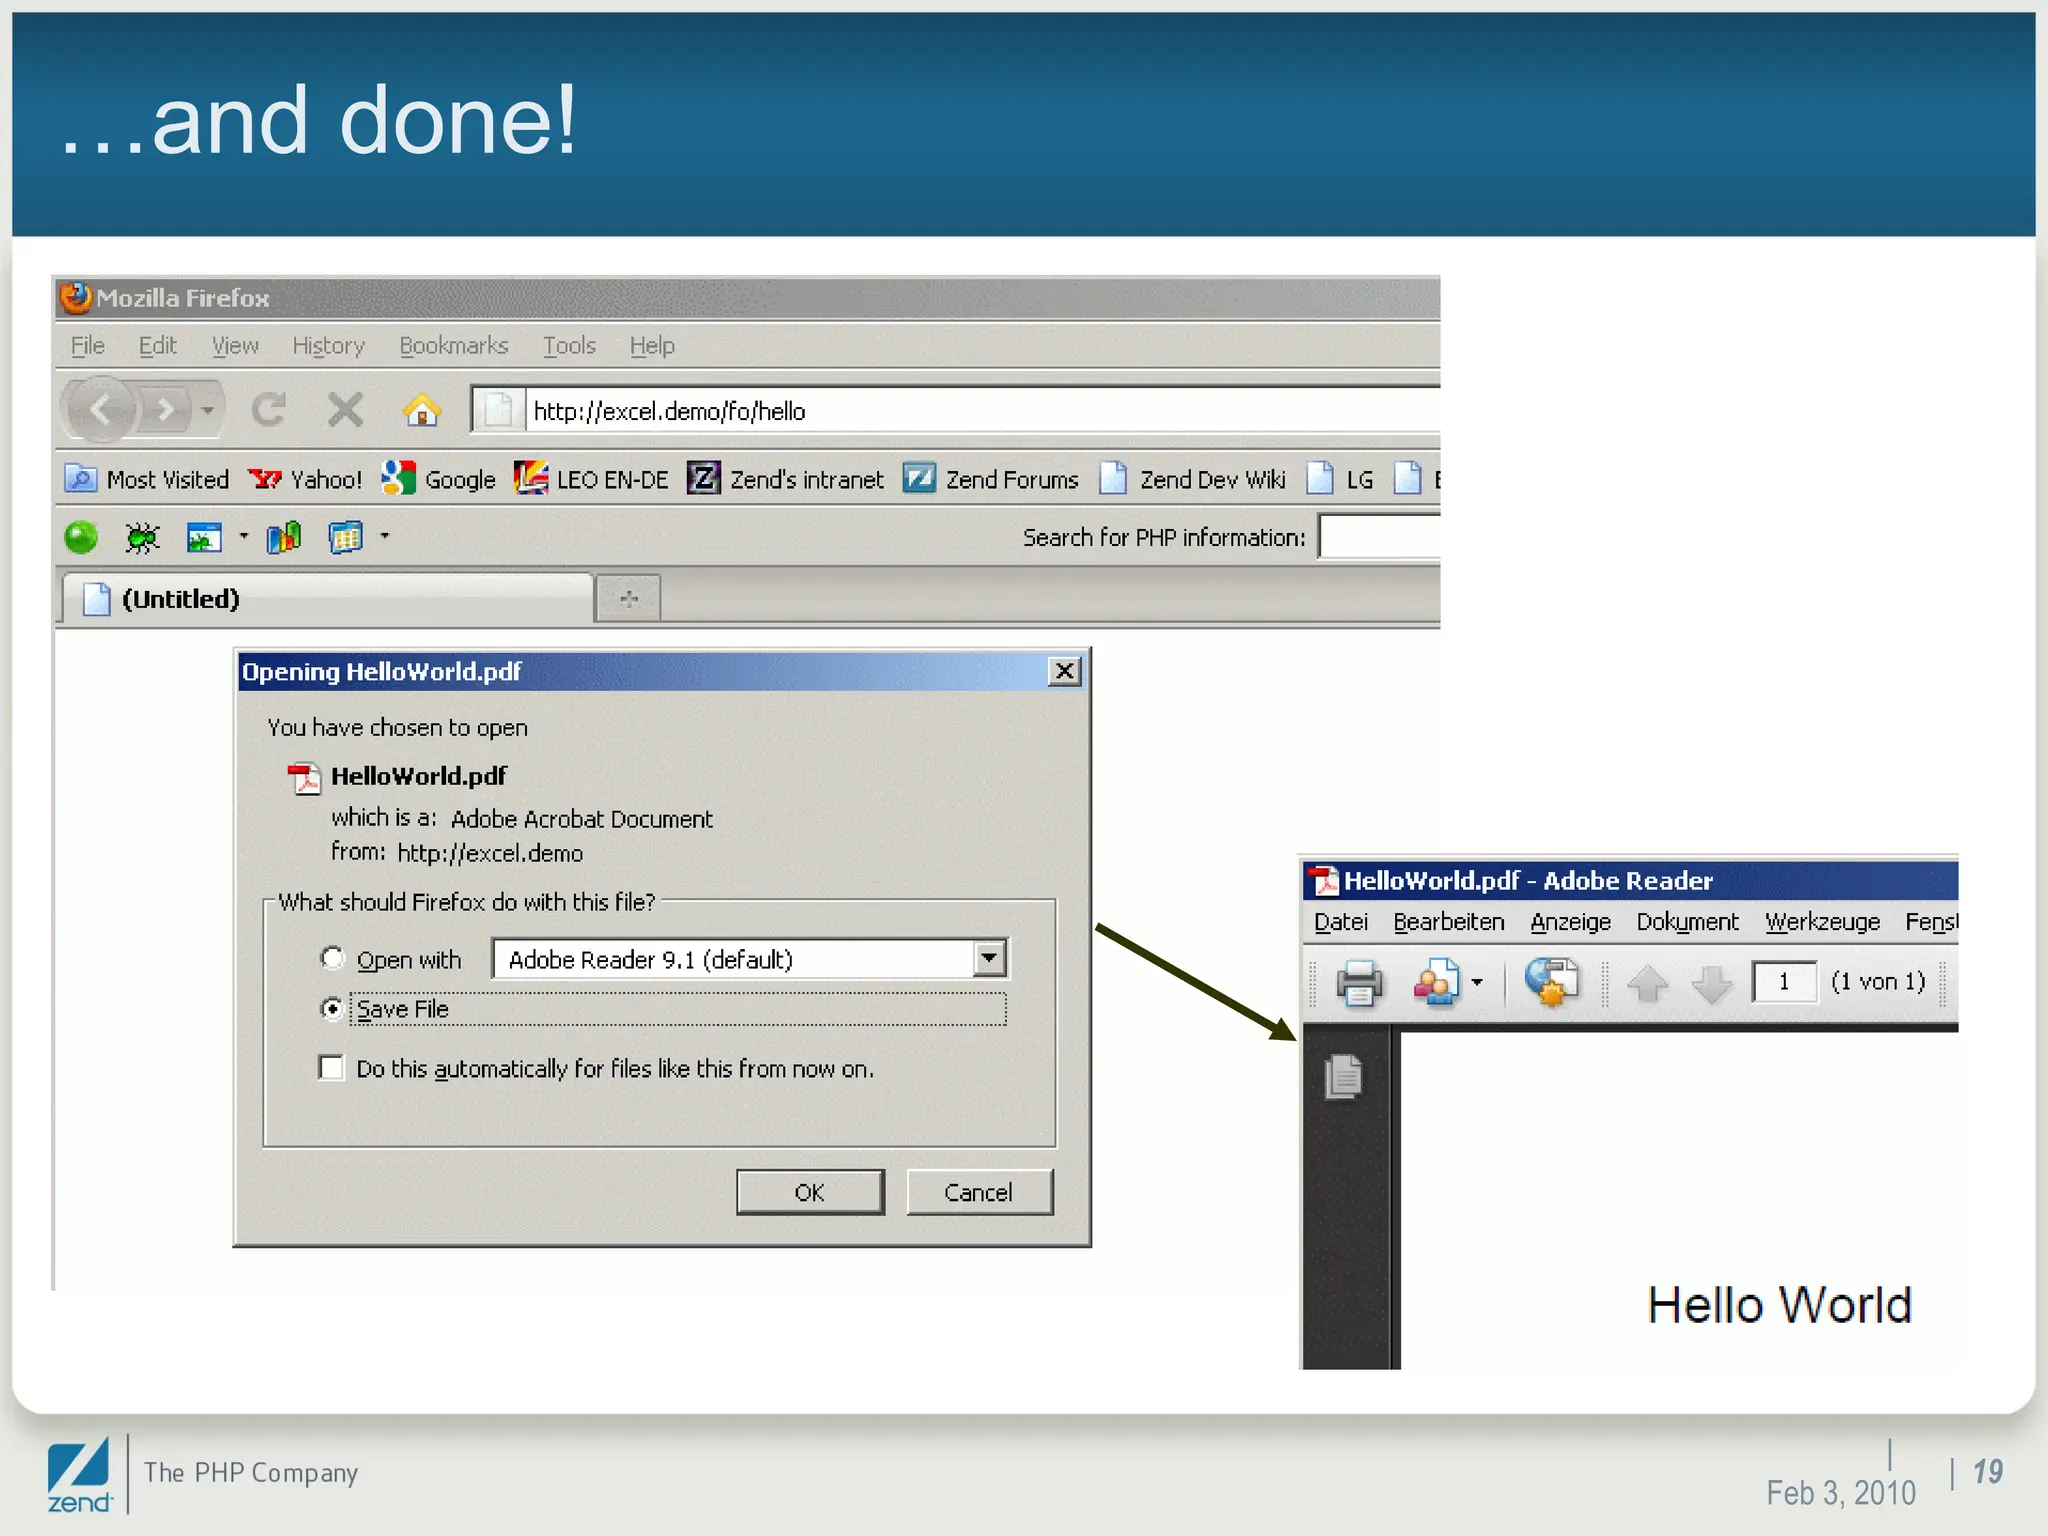Click the page icon in address bar
The width and height of the screenshot is (2048, 1536).
(498, 410)
